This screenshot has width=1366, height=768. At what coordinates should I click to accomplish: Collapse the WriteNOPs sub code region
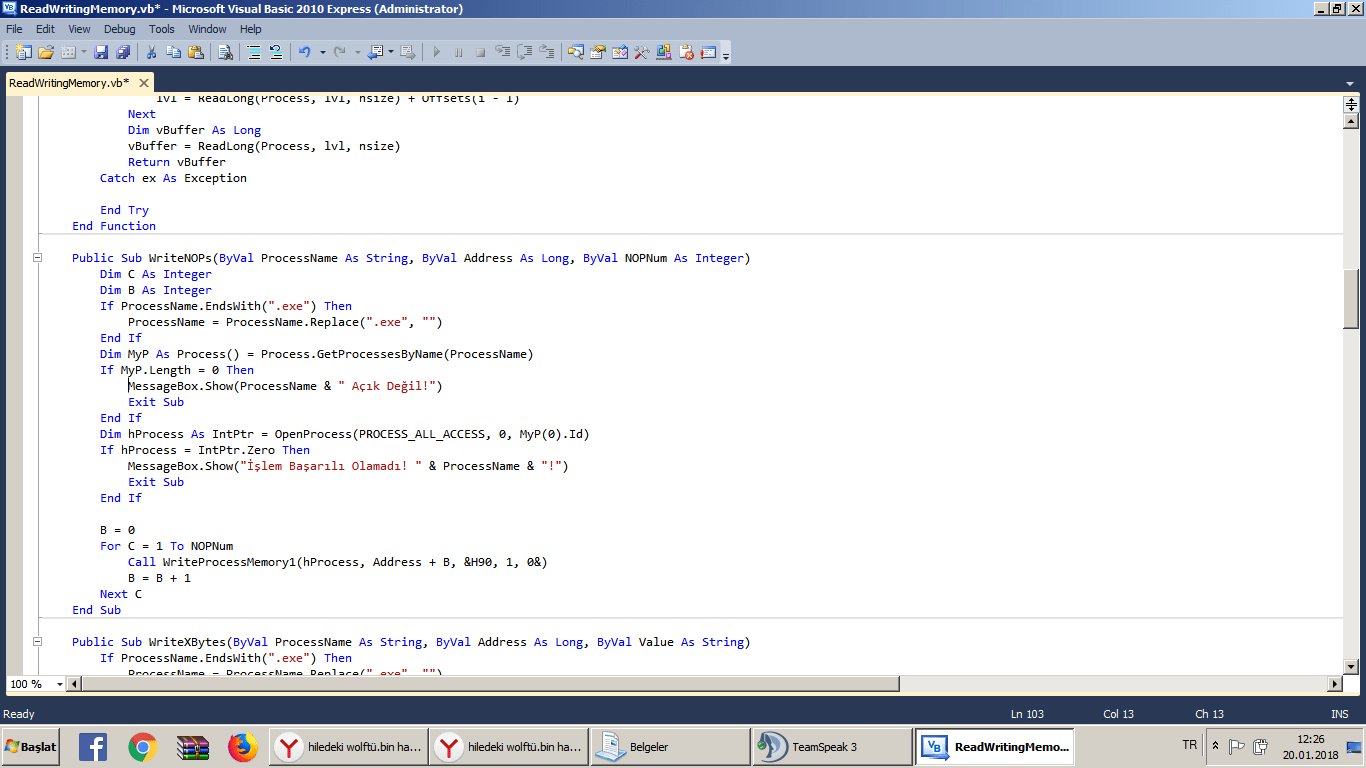click(38, 258)
